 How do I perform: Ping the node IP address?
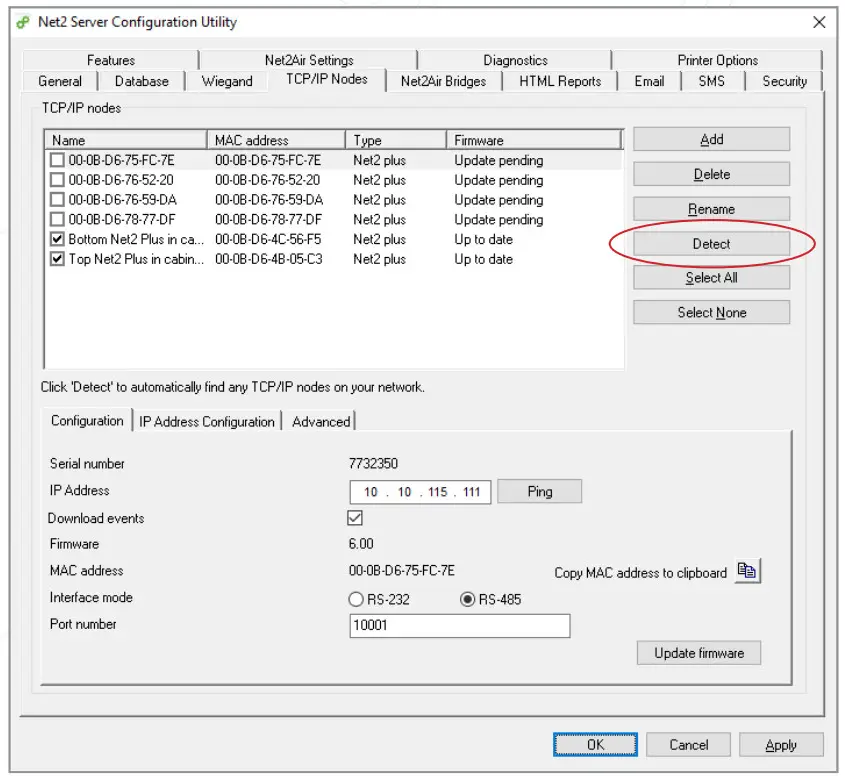coord(539,491)
